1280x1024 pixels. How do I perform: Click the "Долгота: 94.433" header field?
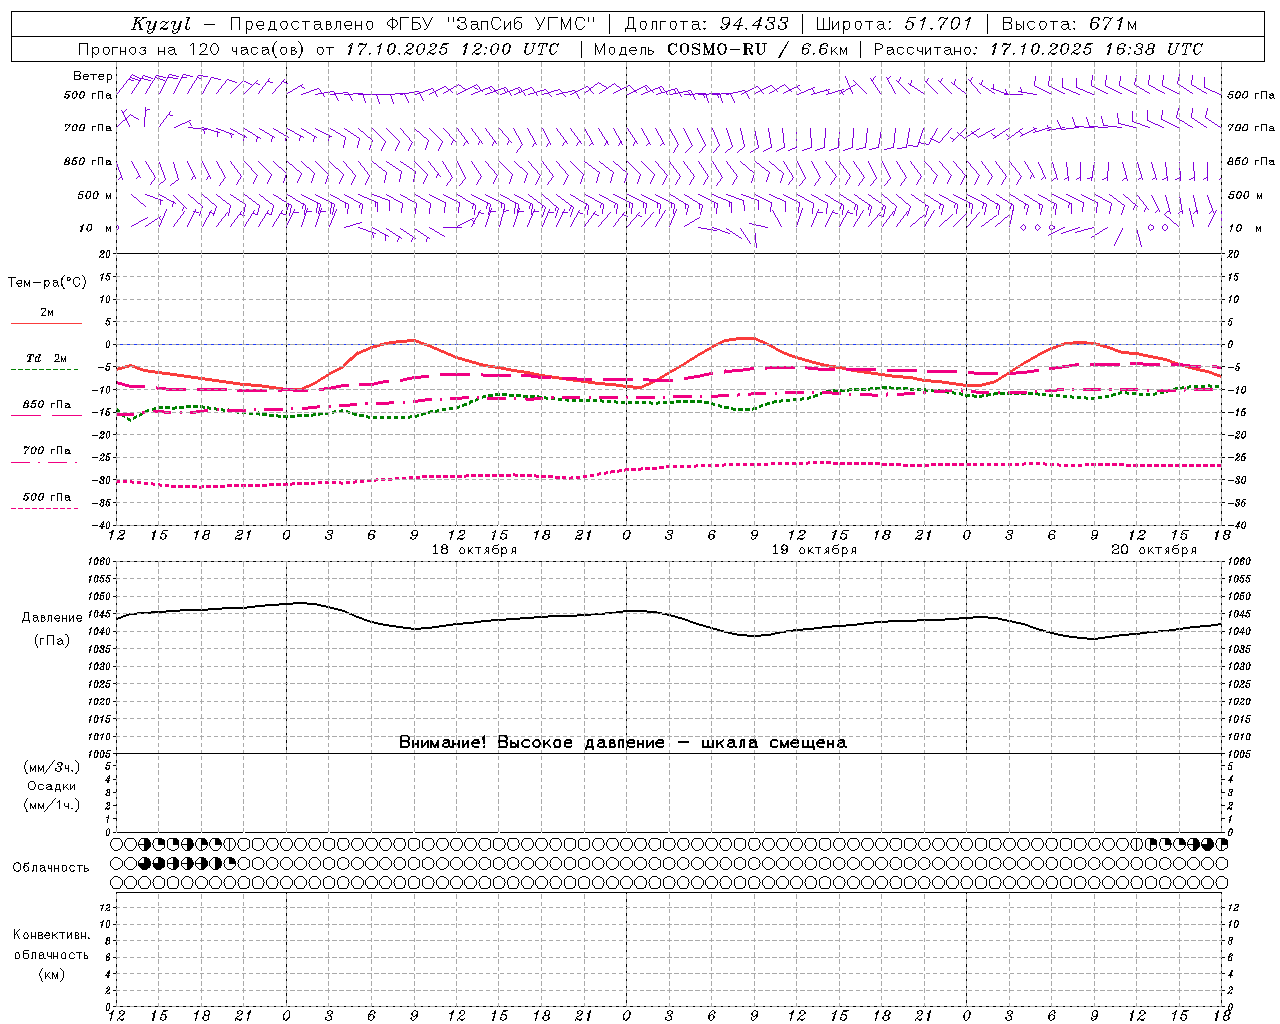[x=706, y=24]
